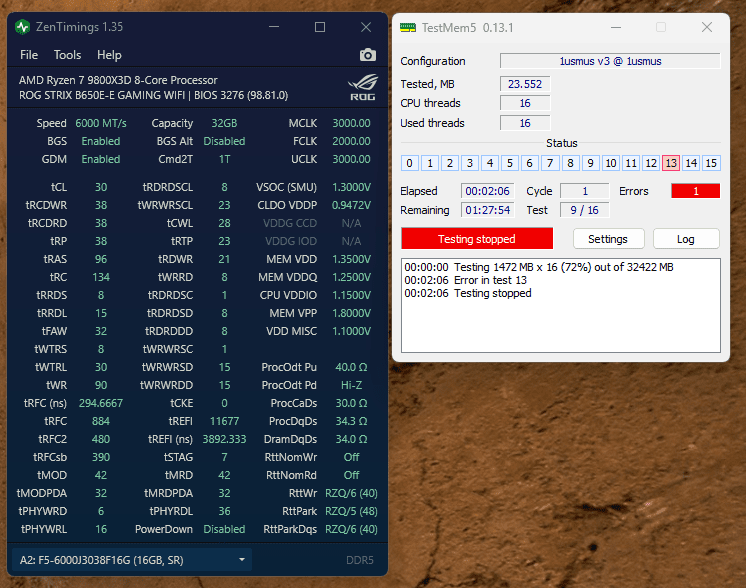Click status thread box 5
This screenshot has height=588, width=746.
point(510,163)
